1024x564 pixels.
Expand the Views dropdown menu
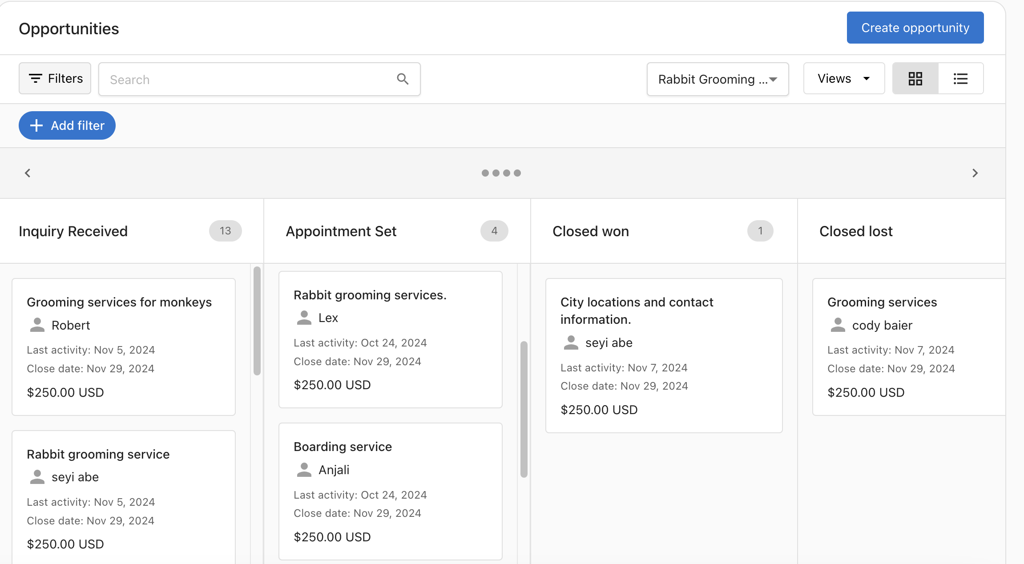(x=843, y=79)
